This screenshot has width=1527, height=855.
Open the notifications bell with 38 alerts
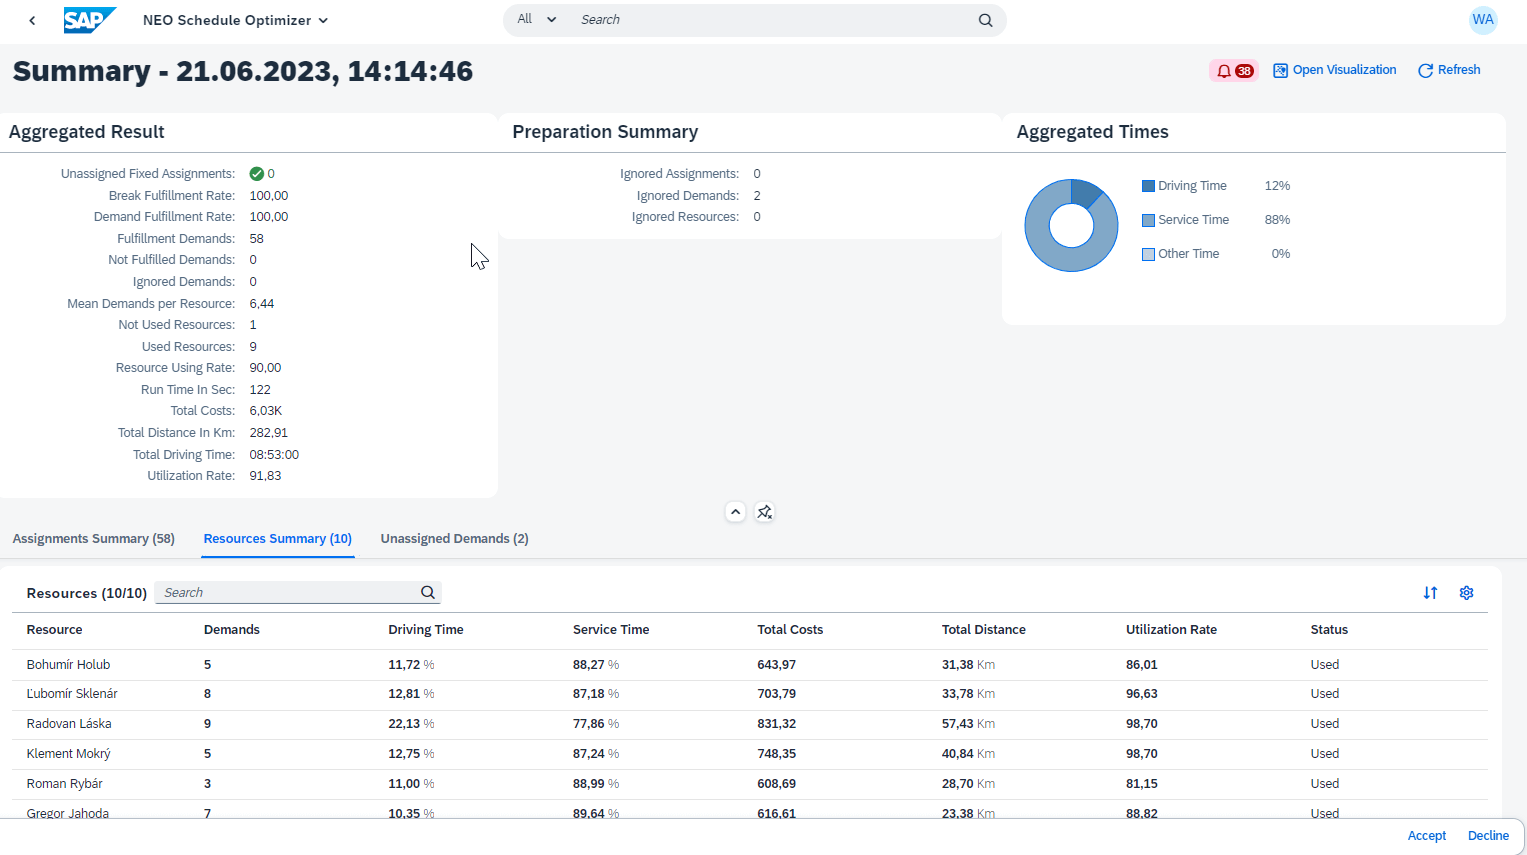click(1233, 71)
